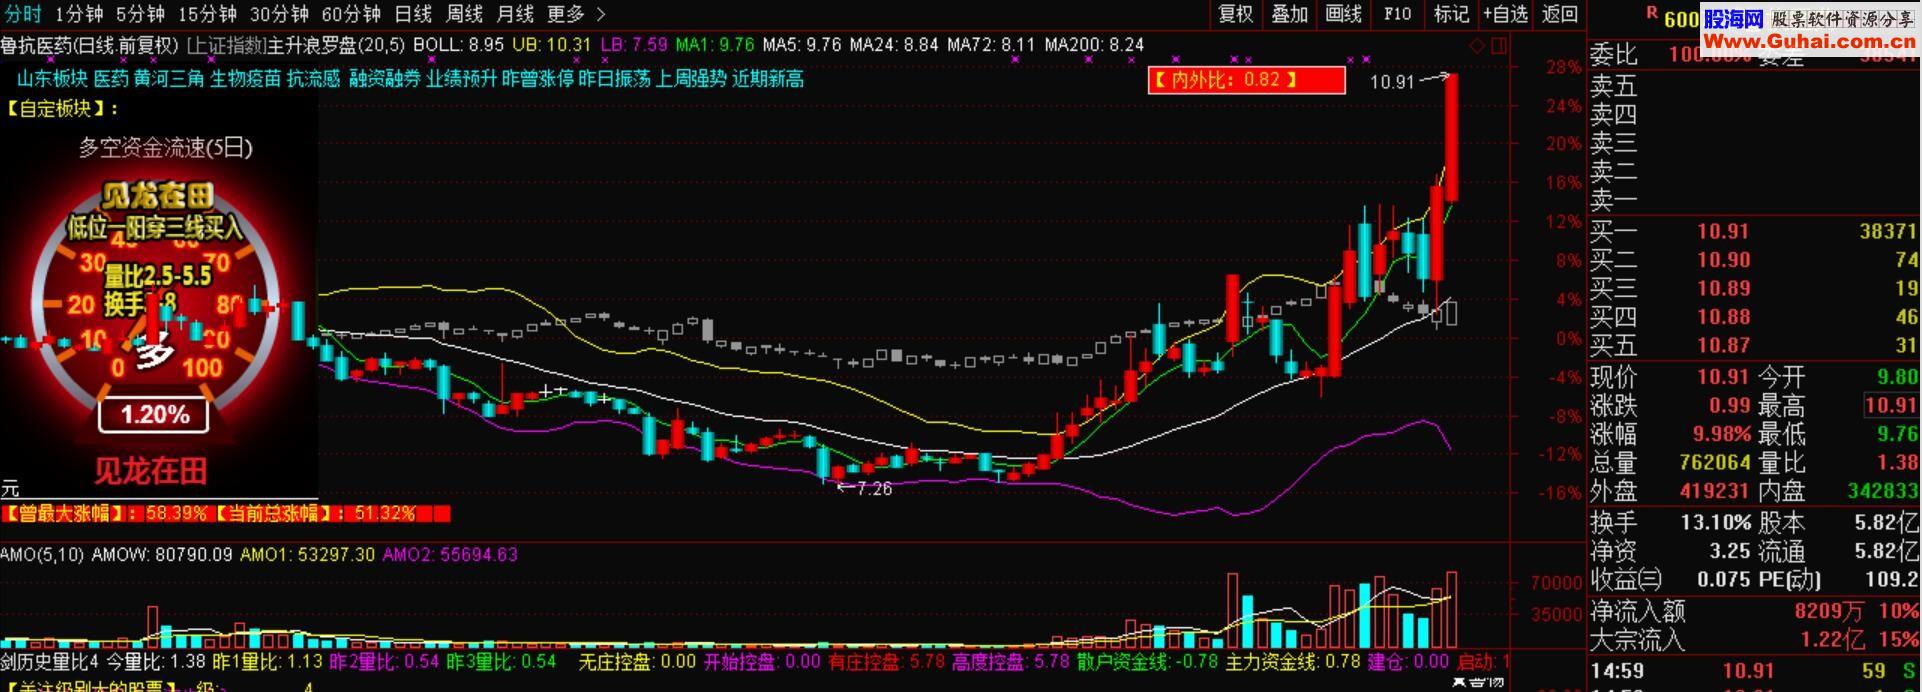Select the 60分钟 period tab

tap(351, 14)
